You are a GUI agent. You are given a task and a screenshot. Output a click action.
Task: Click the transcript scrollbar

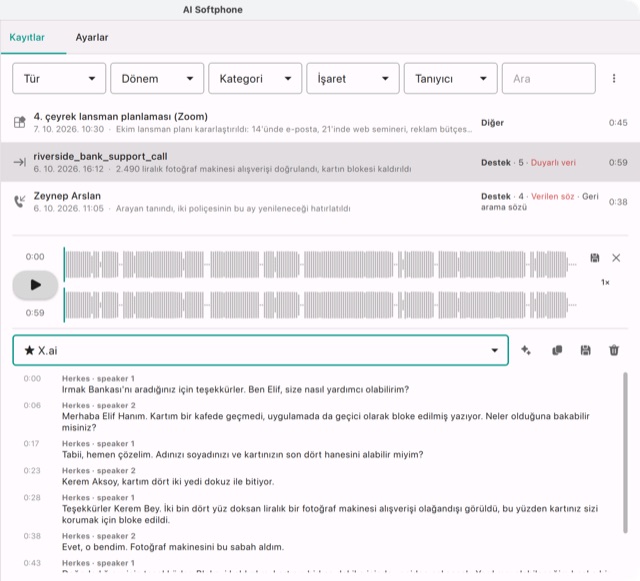coord(625,452)
